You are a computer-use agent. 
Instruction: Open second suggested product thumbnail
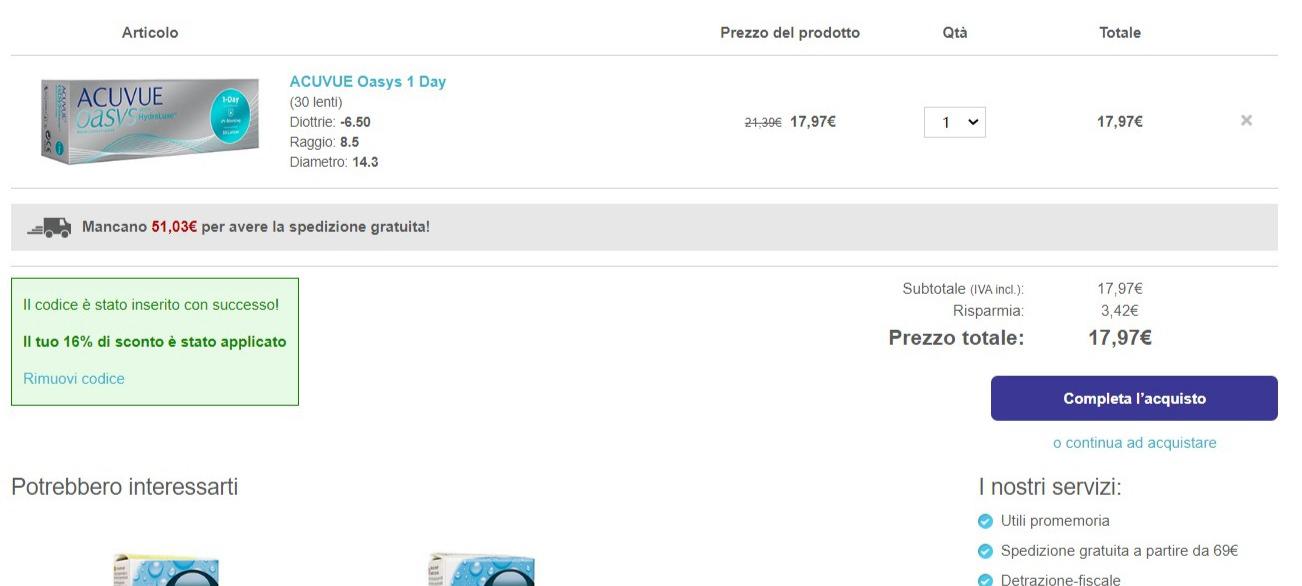[481, 570]
